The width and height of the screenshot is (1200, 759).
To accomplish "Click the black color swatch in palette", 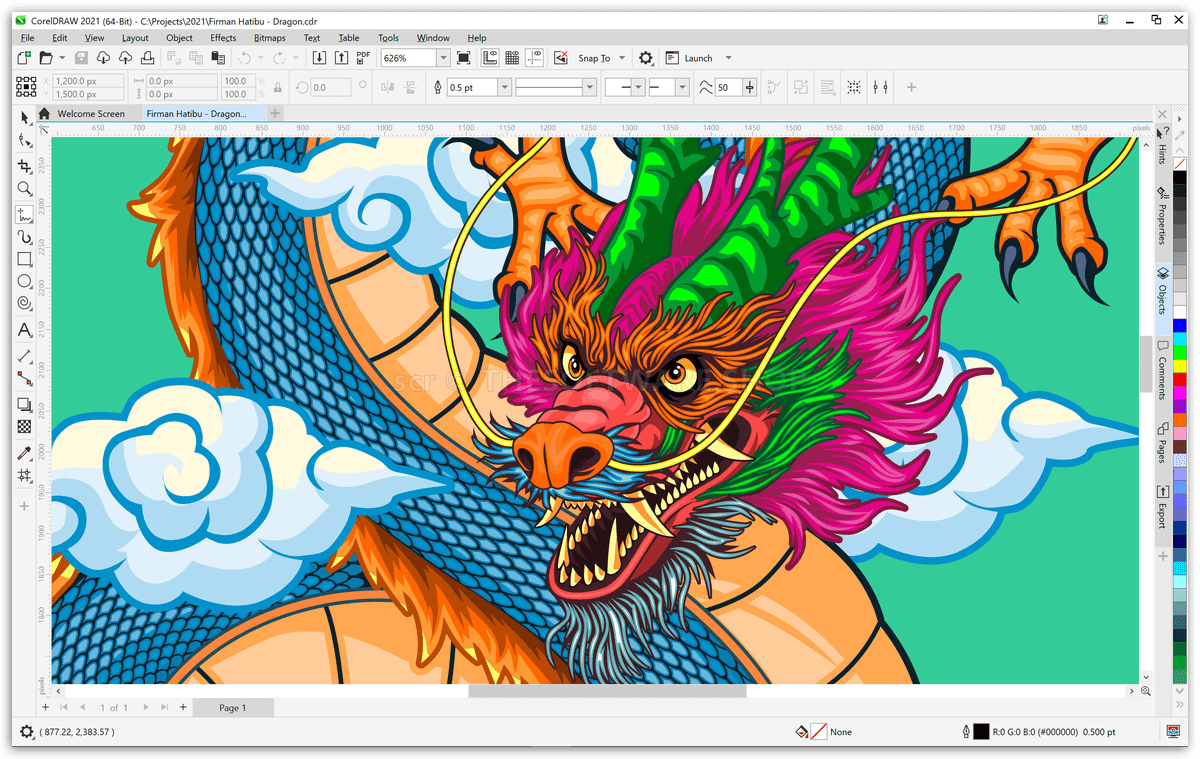I will coord(1180,177).
